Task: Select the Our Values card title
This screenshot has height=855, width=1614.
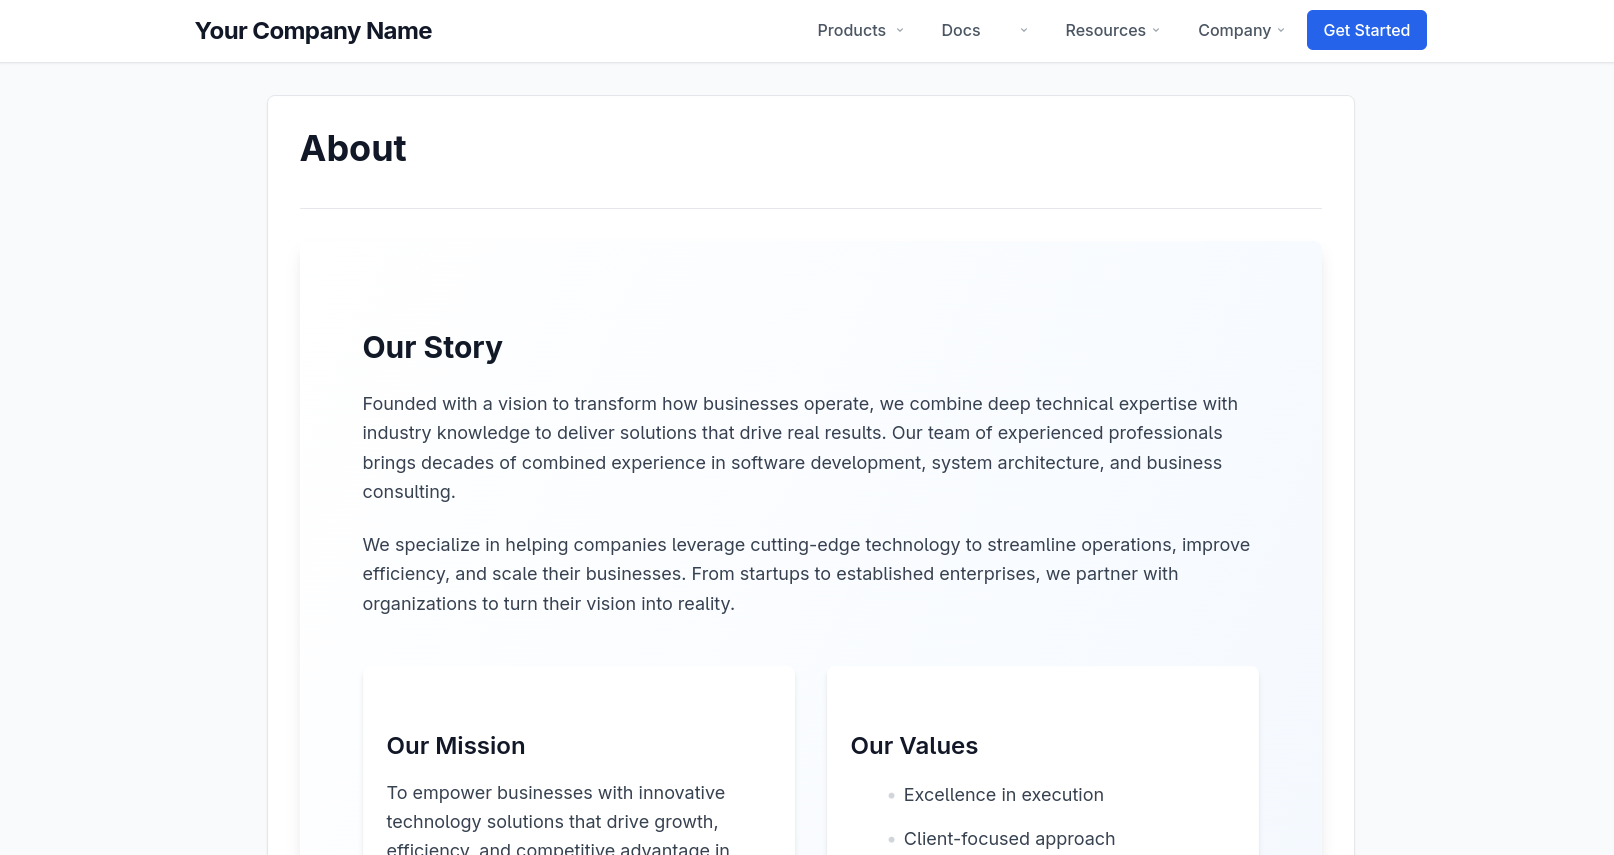Action: pos(914,746)
